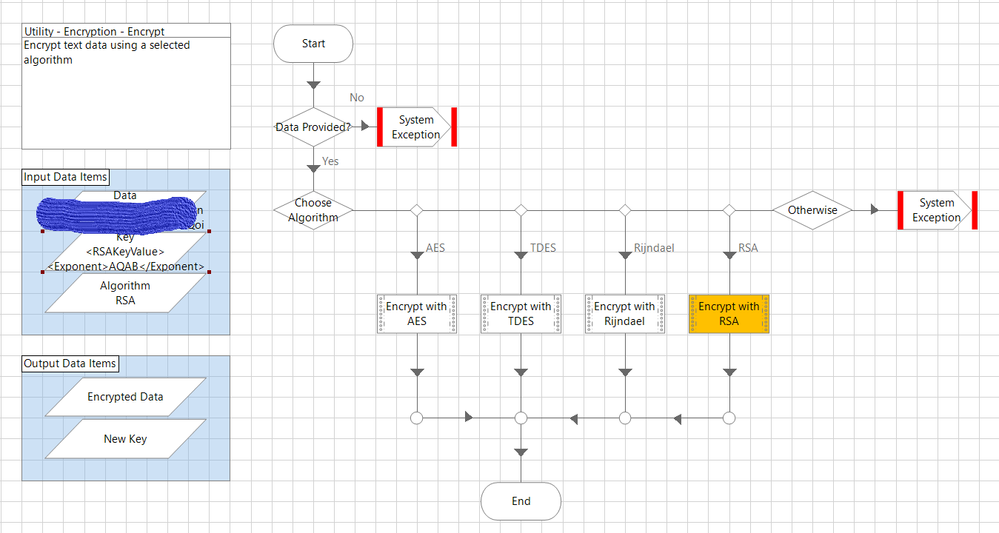Click the TDES choice node diamond
Screen dimensions: 999x533
tap(521, 210)
